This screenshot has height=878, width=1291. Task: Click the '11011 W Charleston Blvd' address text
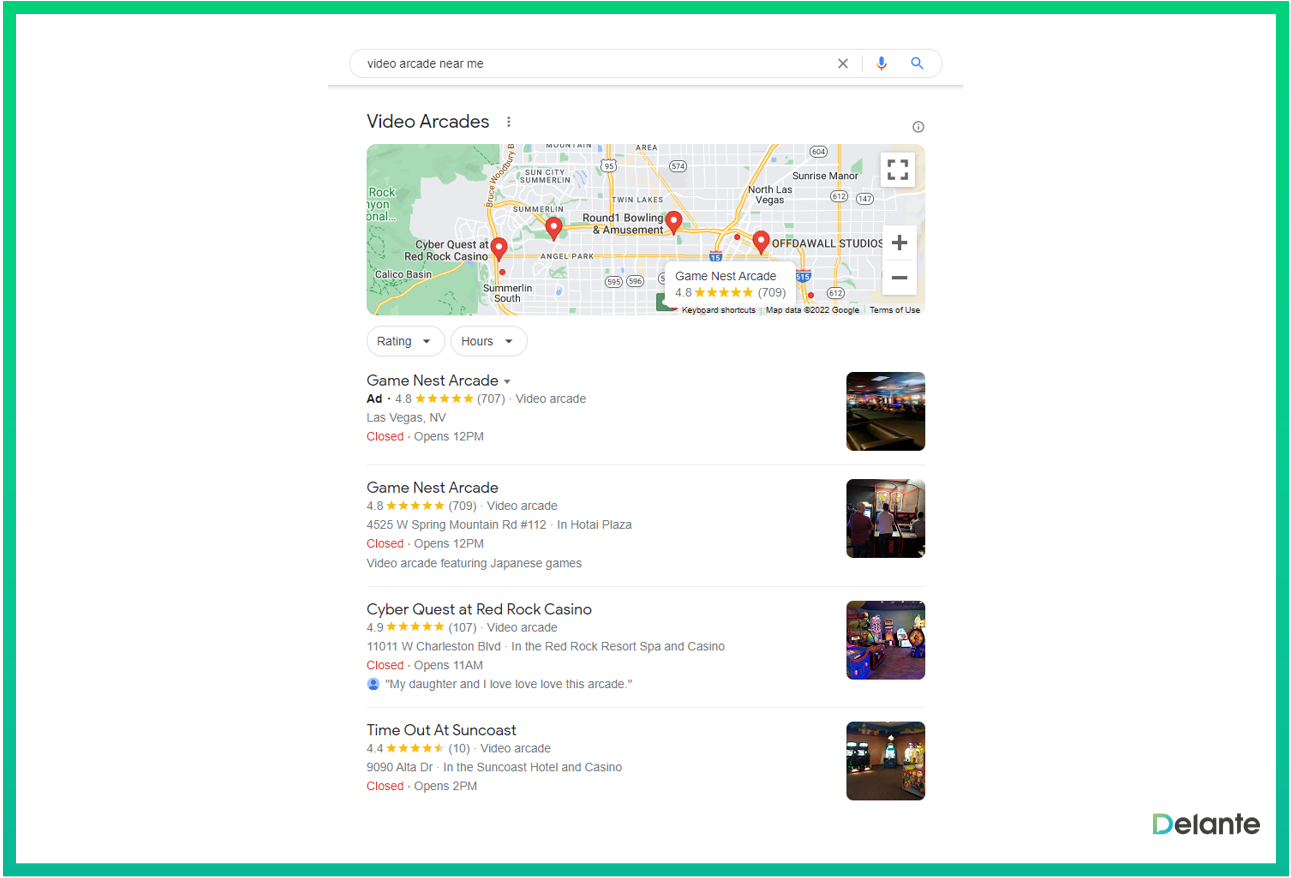point(434,646)
